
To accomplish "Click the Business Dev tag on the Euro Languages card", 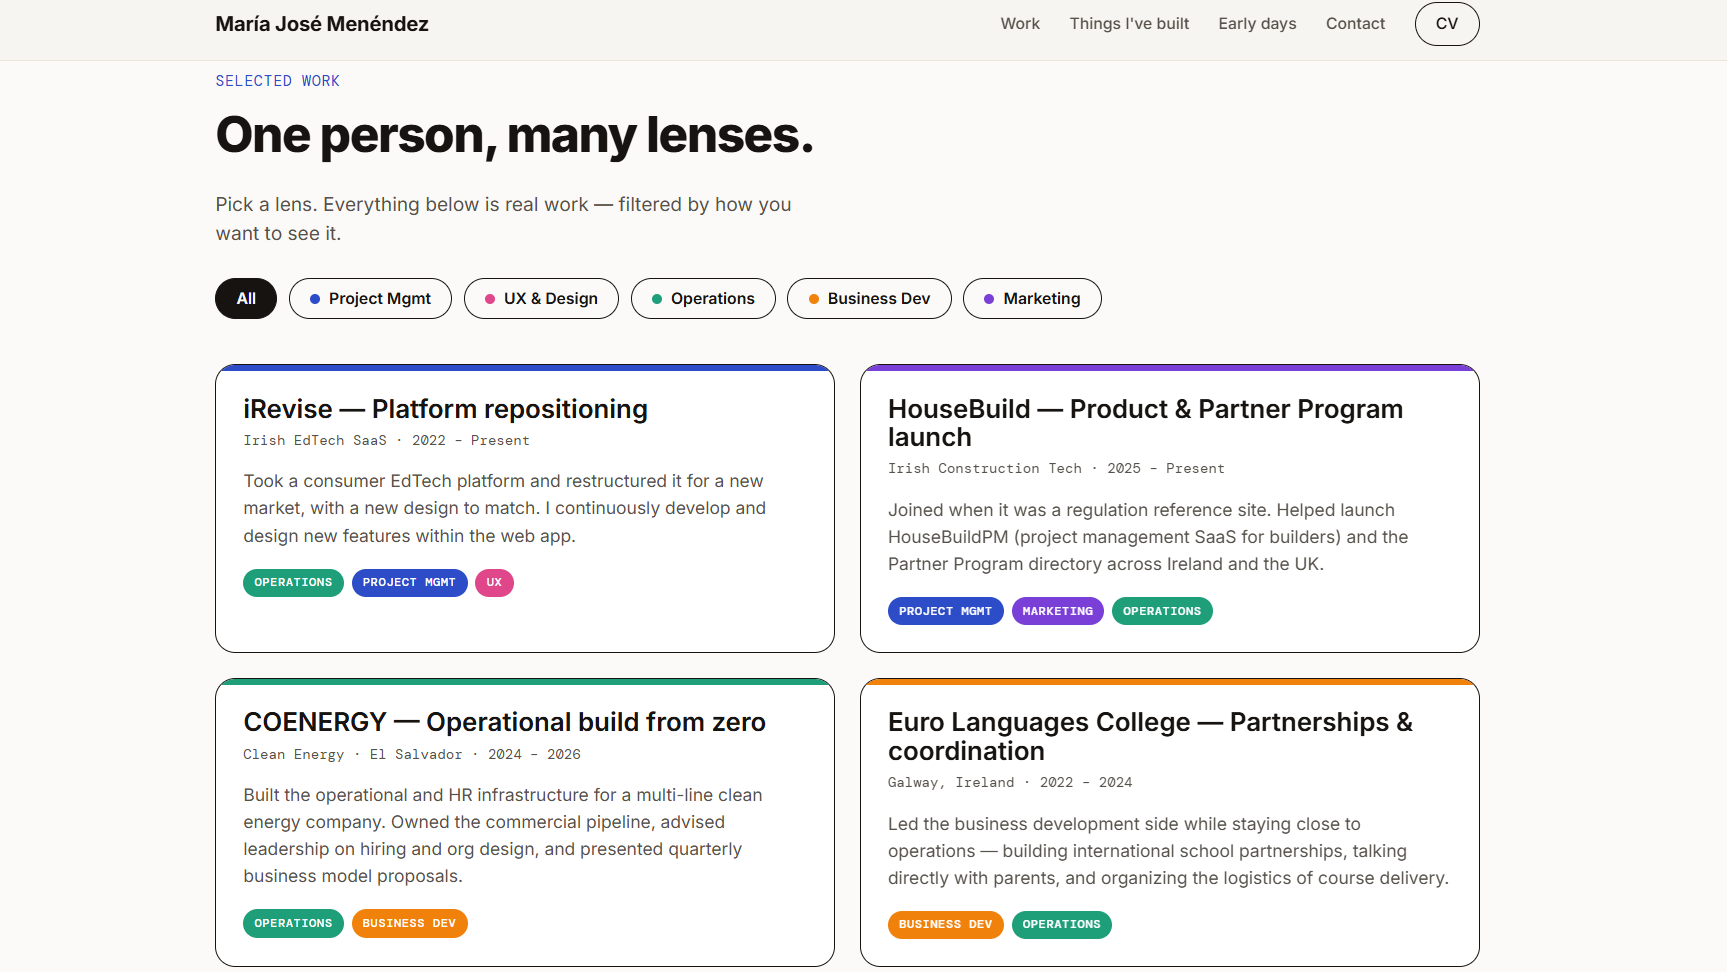I will pos(945,925).
